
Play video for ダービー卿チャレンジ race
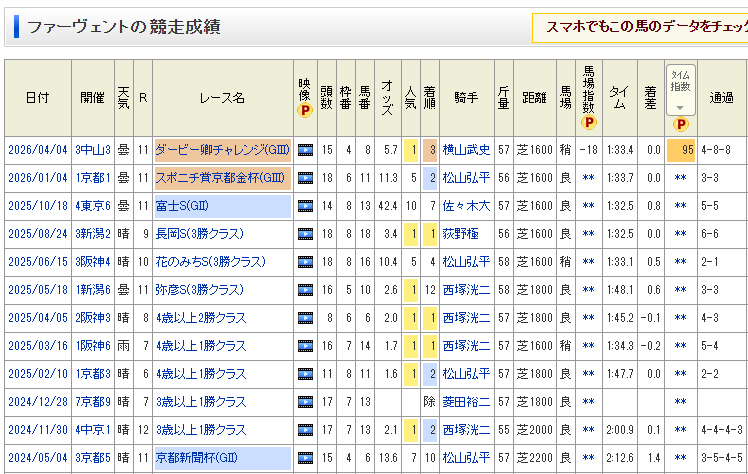coord(305,150)
